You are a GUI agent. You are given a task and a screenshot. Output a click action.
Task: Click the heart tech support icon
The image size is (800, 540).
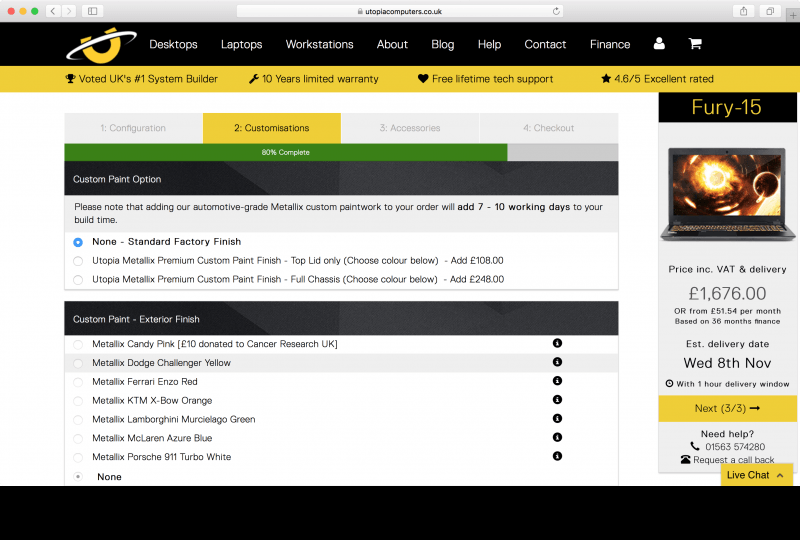(423, 79)
